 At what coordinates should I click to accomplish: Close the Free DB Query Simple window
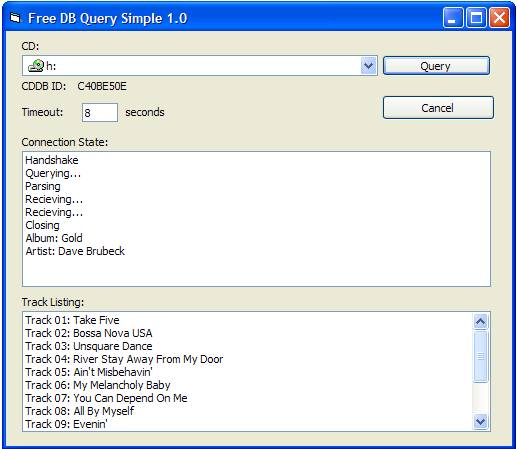tap(499, 18)
